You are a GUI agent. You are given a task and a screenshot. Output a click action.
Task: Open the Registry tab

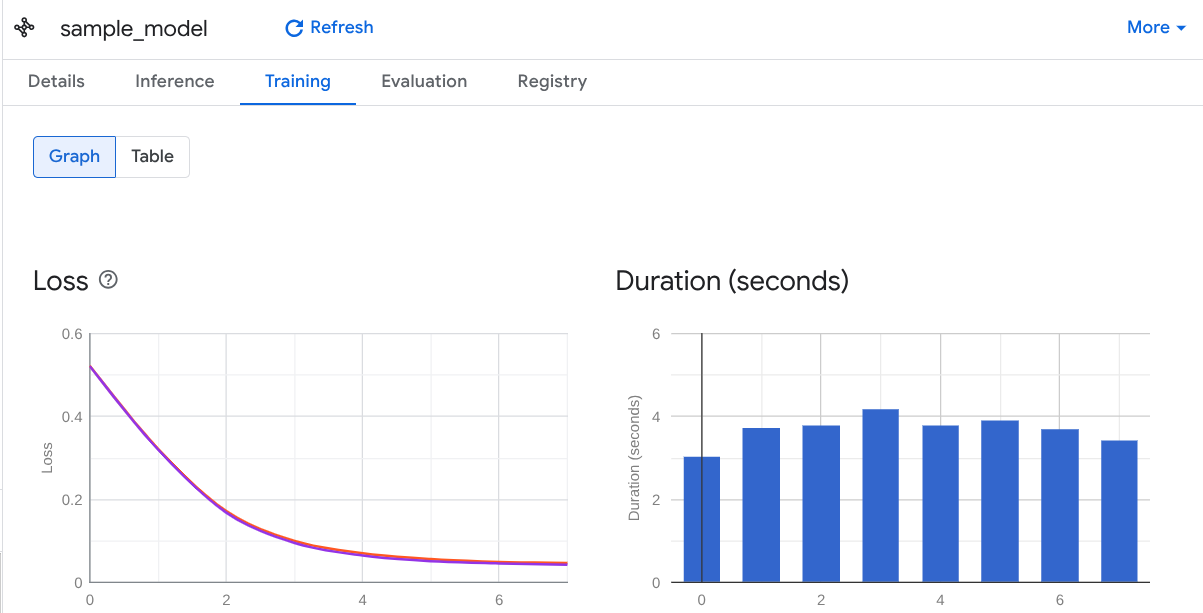click(552, 82)
